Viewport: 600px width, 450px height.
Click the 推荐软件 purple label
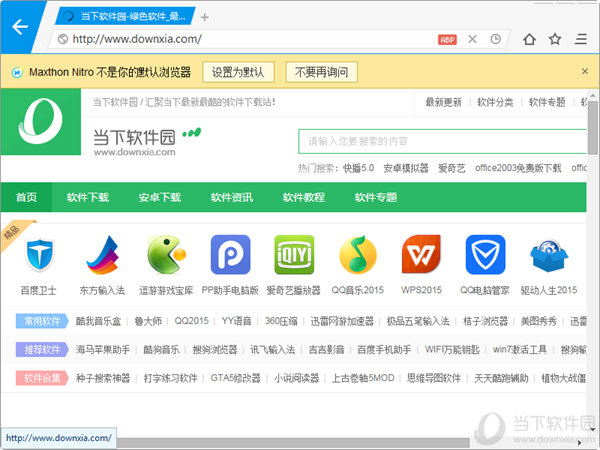[x=42, y=349]
